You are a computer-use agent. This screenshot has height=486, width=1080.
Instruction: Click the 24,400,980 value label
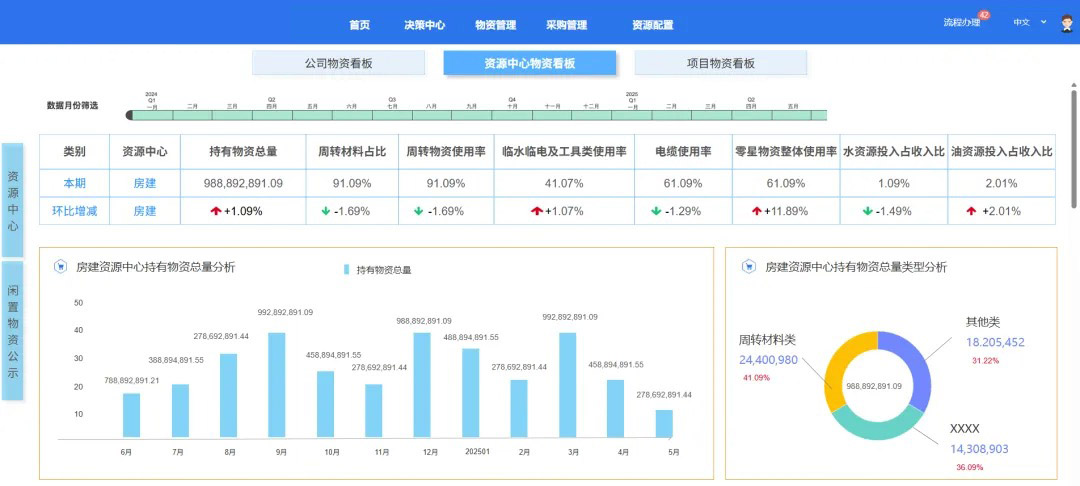point(768,359)
